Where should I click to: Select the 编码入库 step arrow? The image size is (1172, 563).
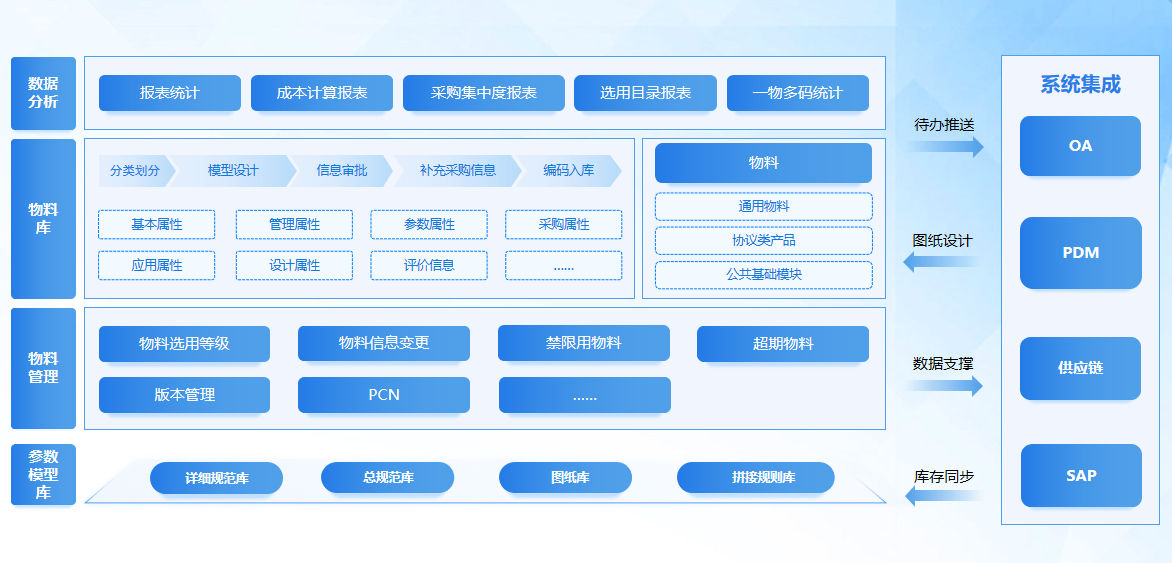point(568,171)
